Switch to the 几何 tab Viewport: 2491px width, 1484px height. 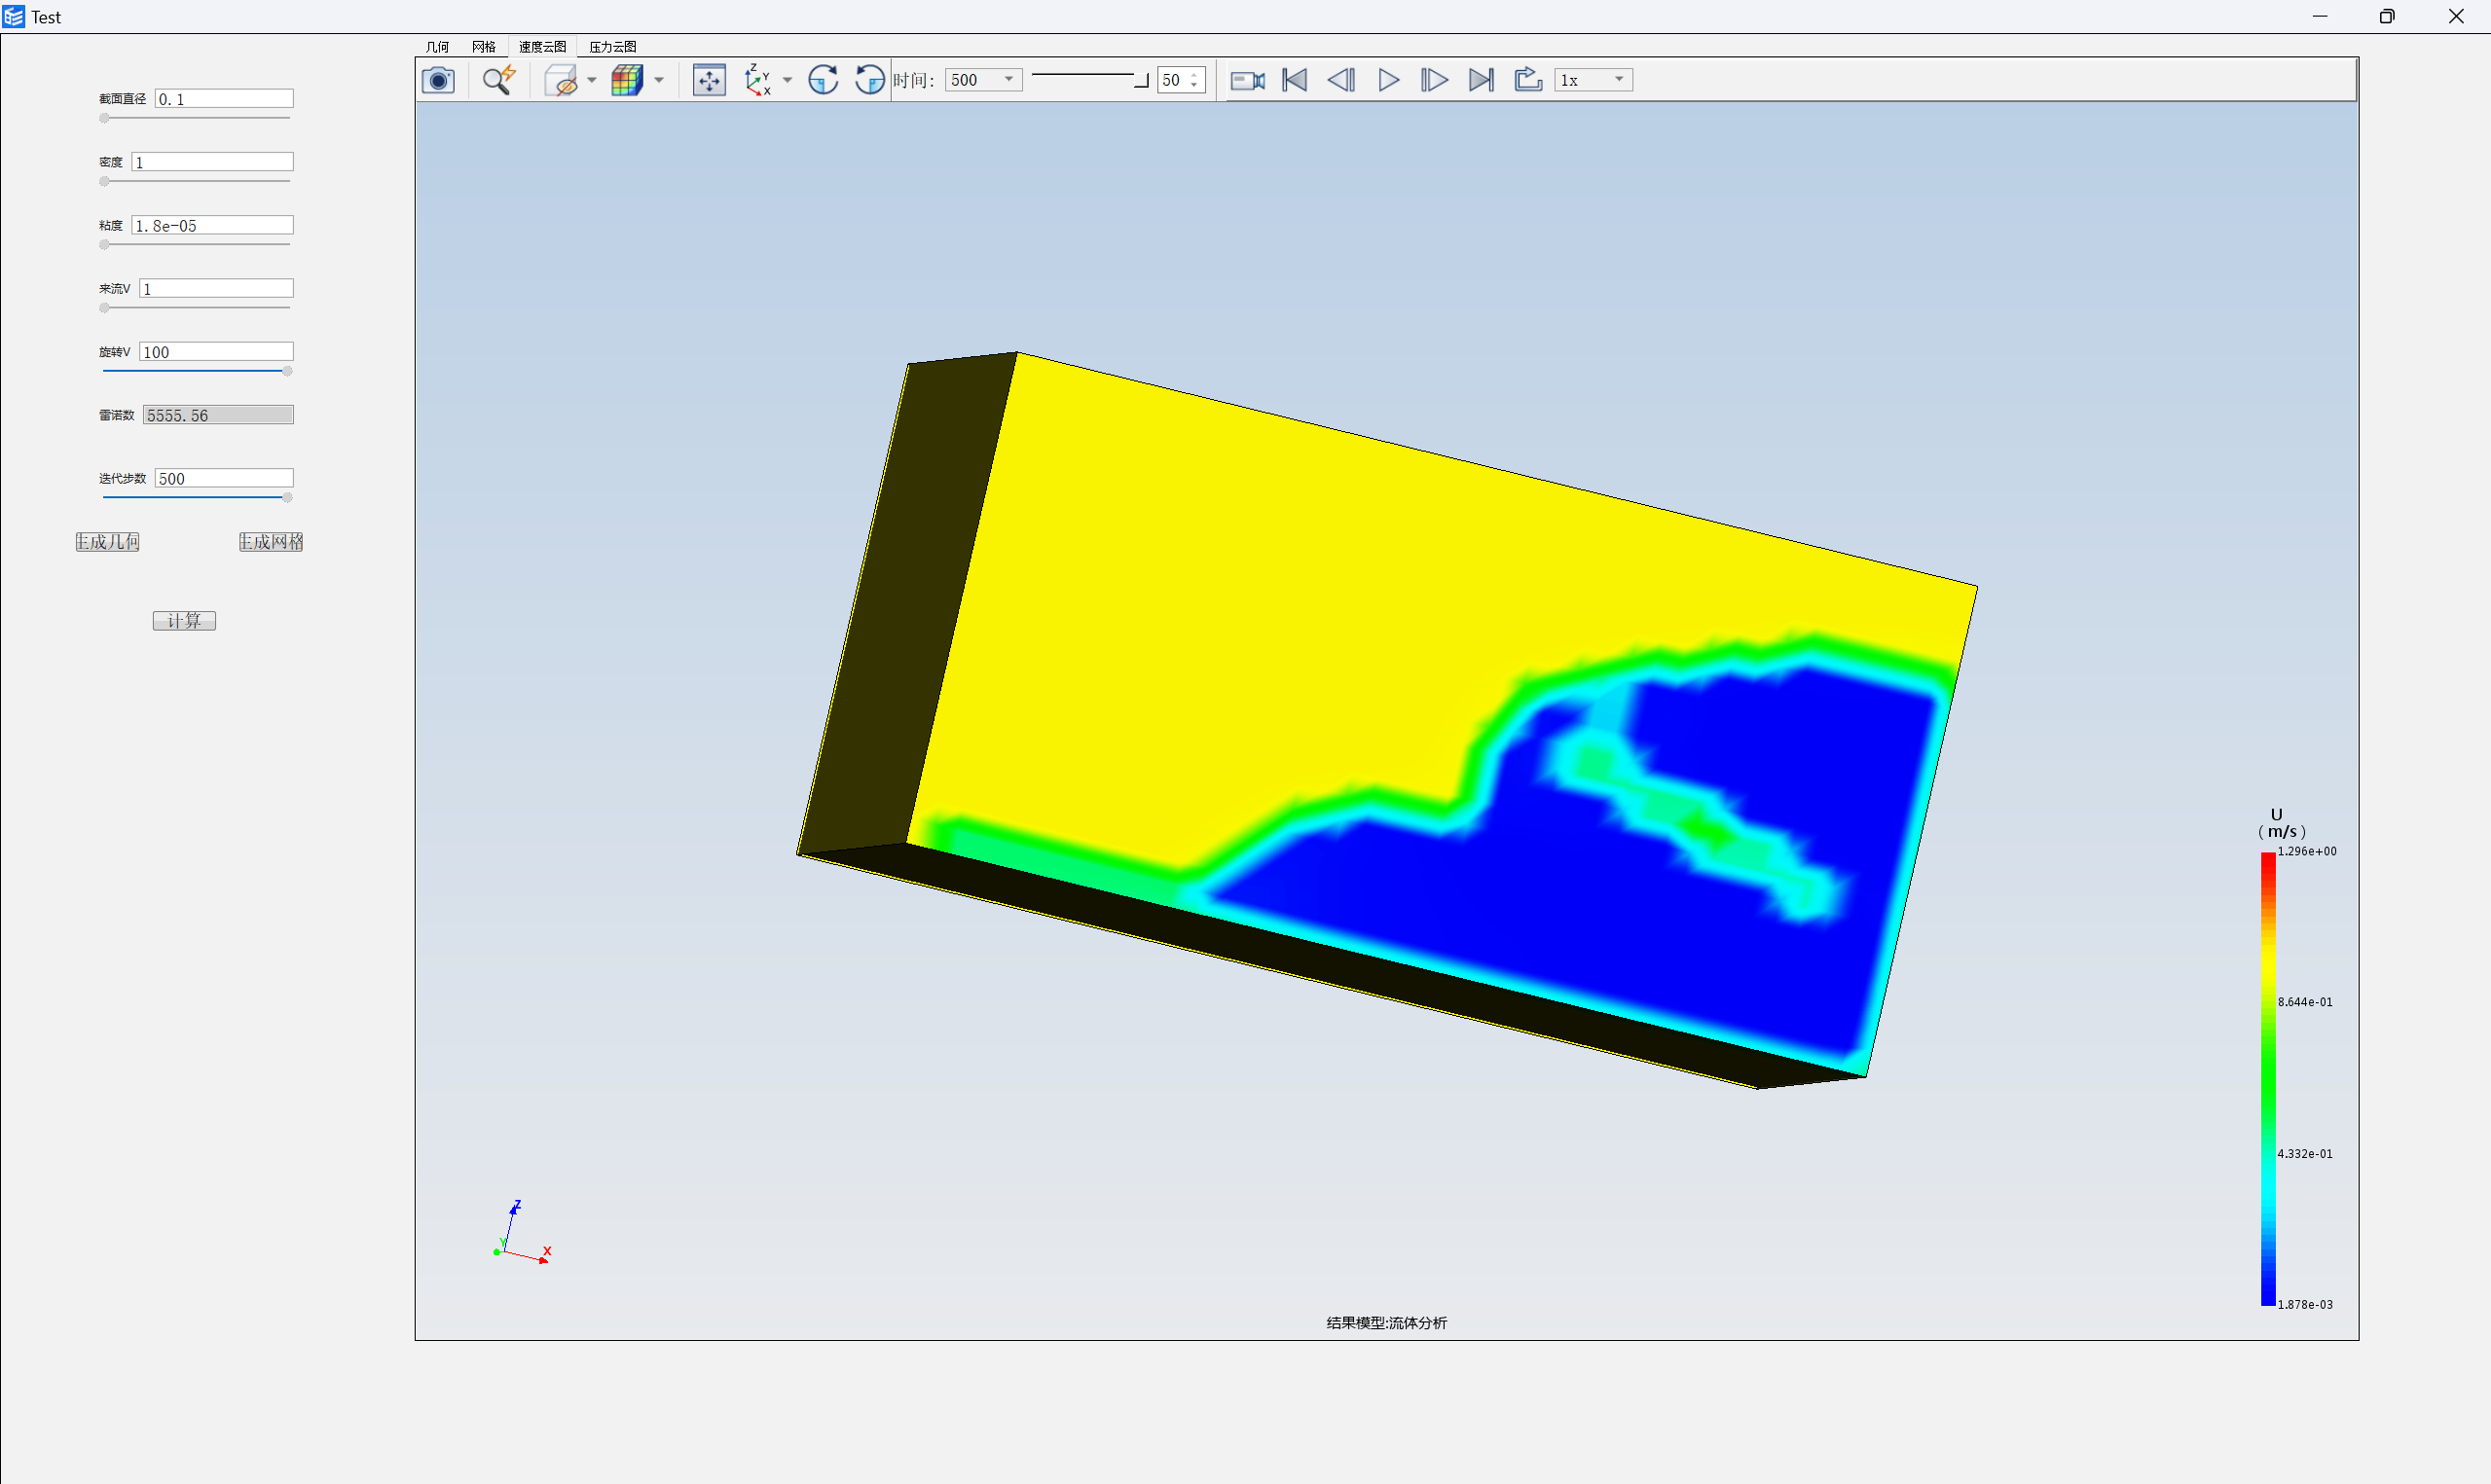[x=437, y=47]
